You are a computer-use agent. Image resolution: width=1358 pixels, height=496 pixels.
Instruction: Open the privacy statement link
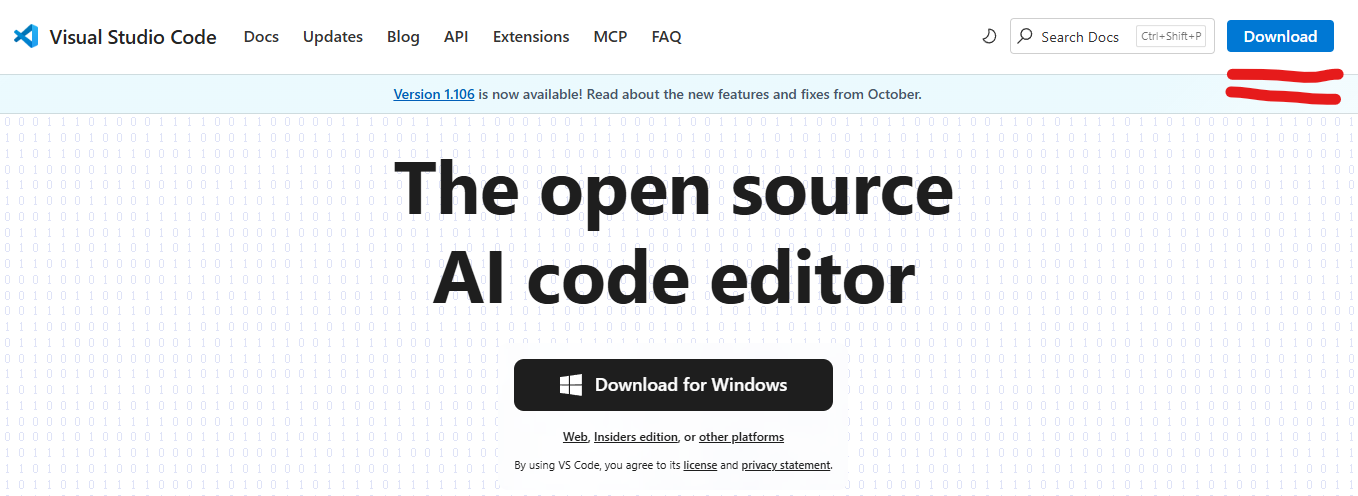tap(786, 465)
